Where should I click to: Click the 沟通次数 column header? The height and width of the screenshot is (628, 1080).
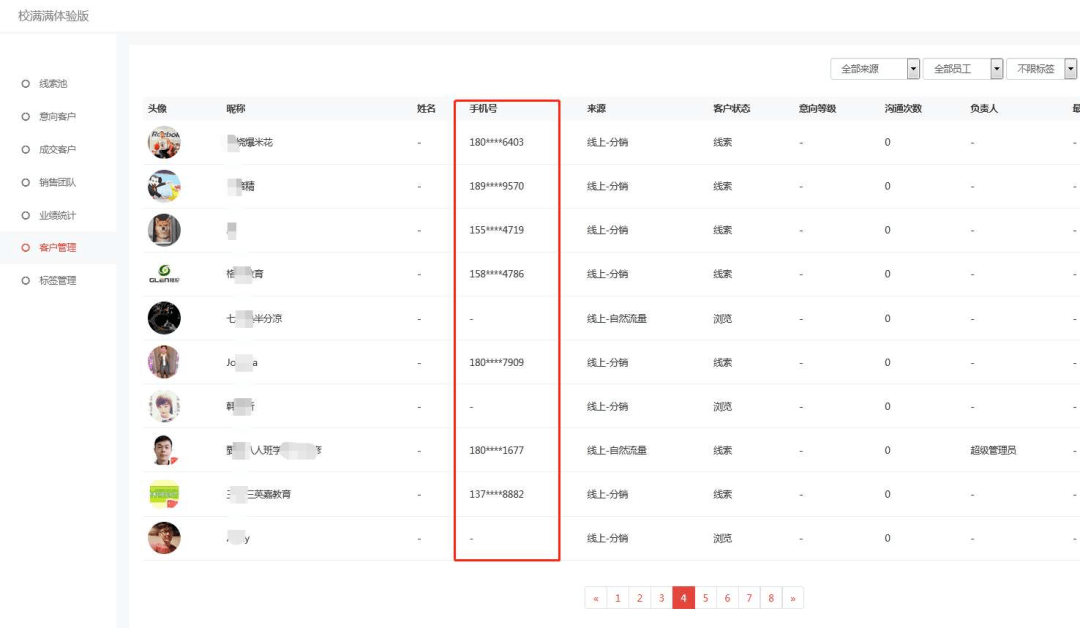[903, 109]
